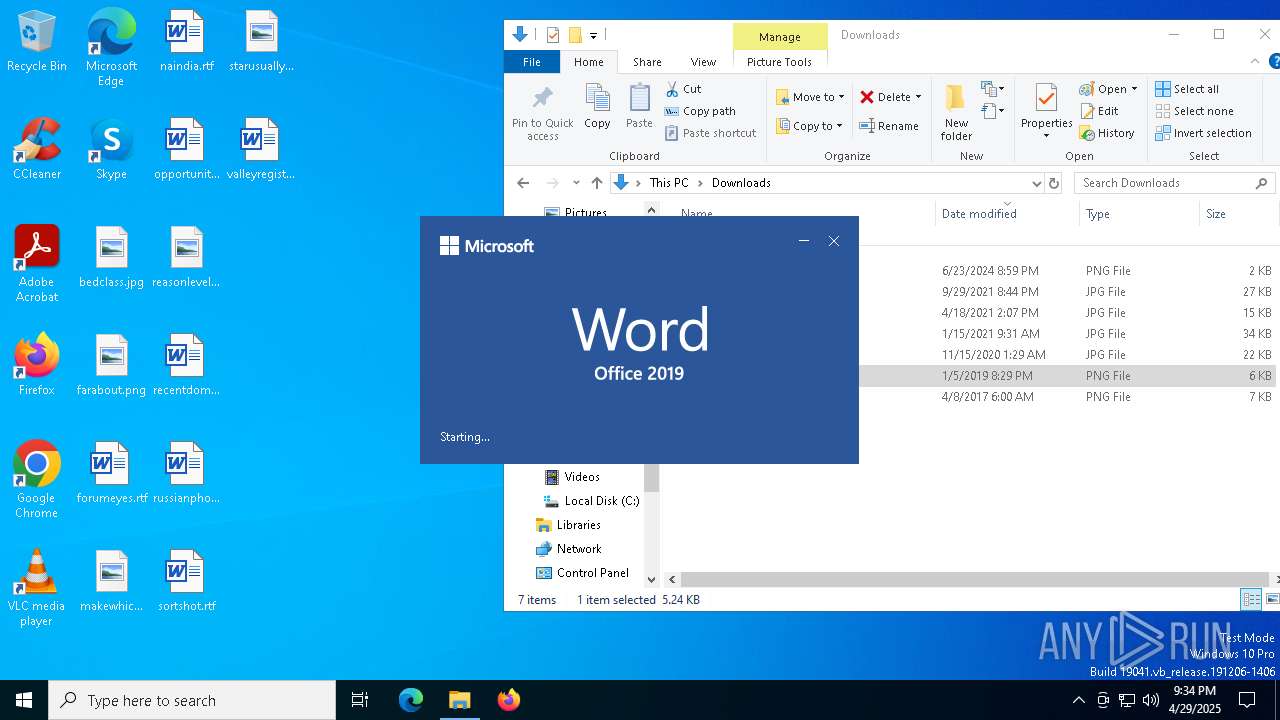Expand the Open button dropdown arrow
The height and width of the screenshot is (720, 1280).
click(1134, 89)
